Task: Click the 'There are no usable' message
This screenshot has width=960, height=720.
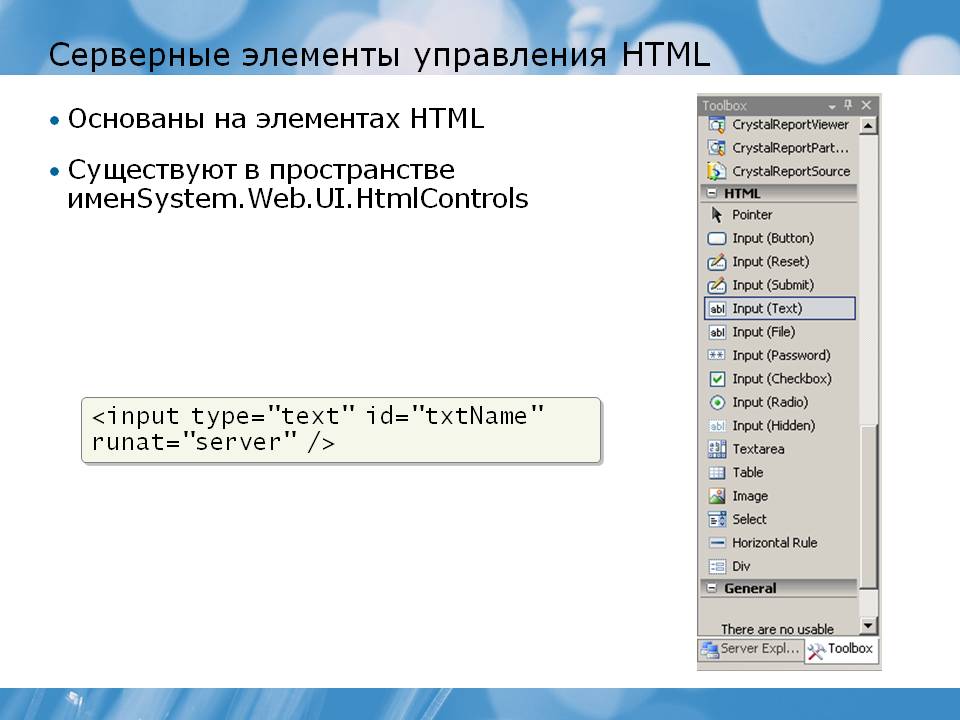Action: click(778, 629)
